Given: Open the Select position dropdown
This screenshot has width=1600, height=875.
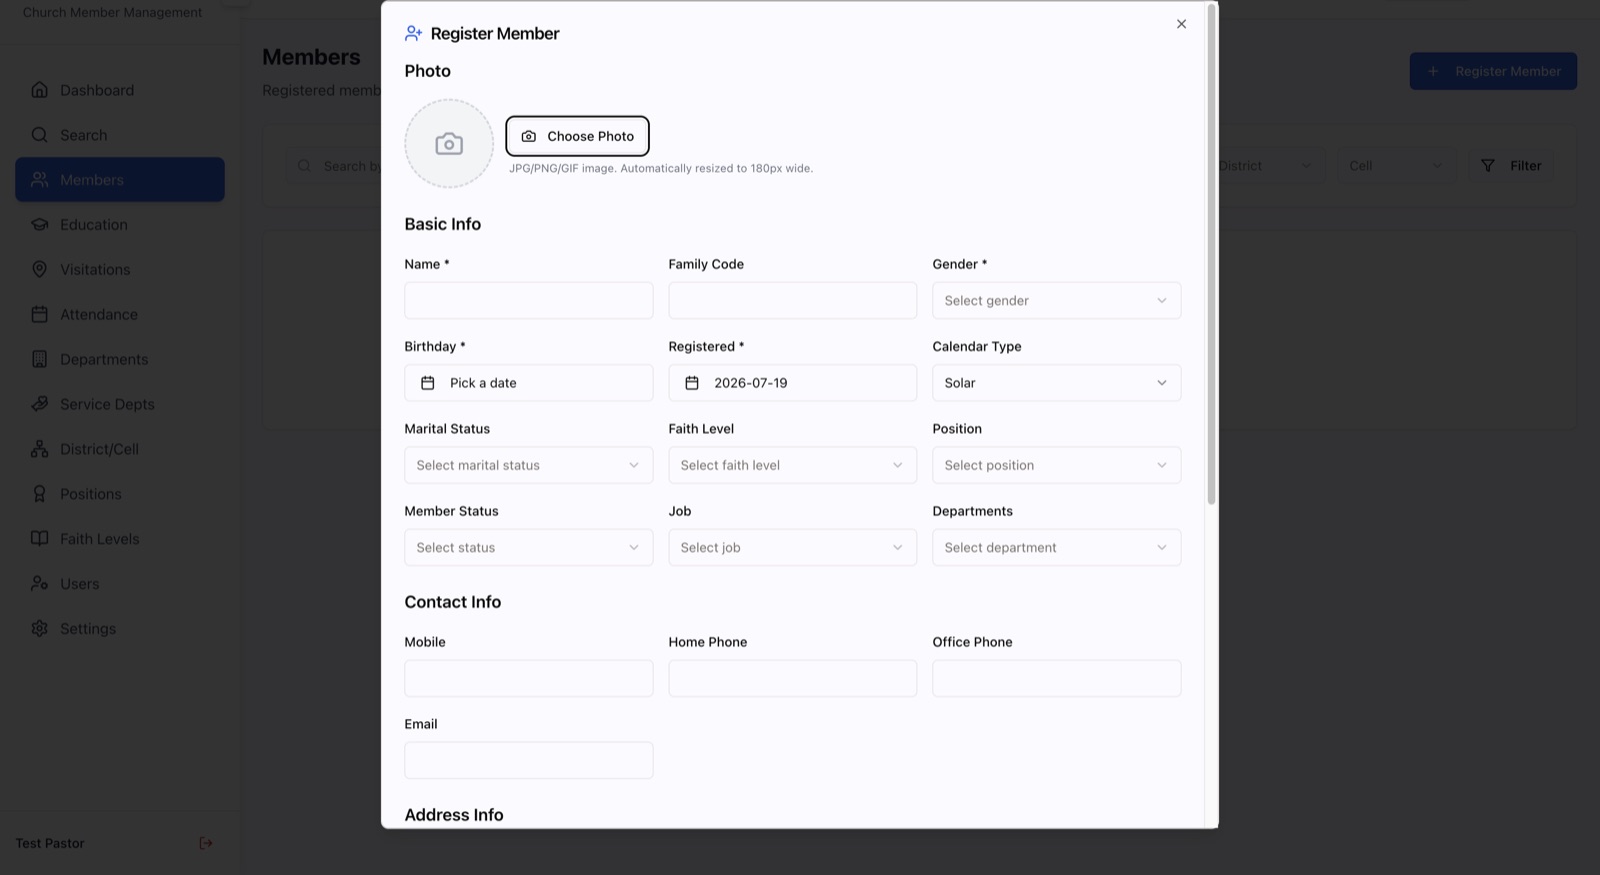Looking at the screenshot, I should point(1056,465).
